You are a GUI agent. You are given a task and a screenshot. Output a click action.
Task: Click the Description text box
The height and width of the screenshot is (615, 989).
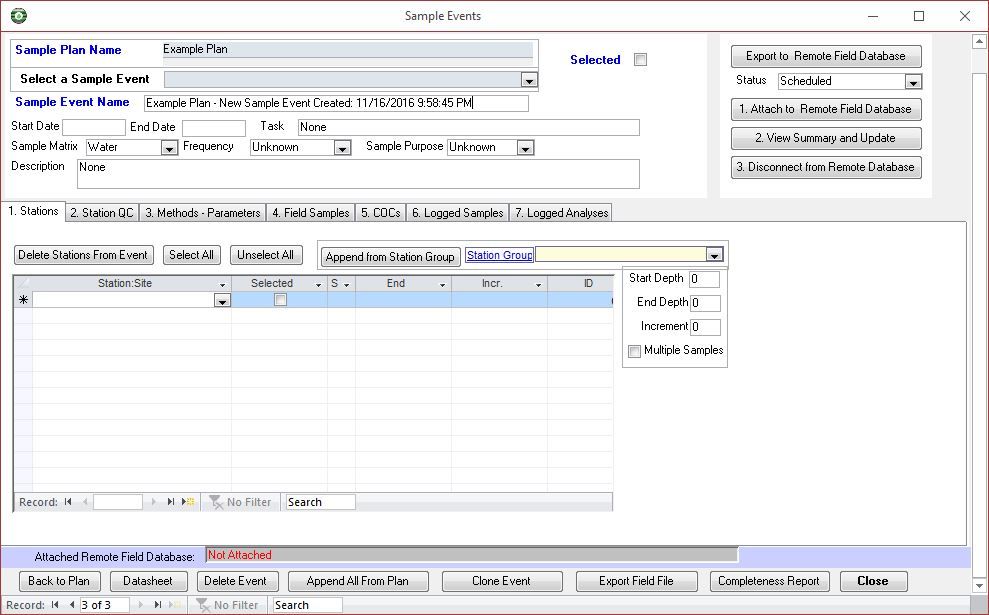pyautogui.click(x=358, y=174)
